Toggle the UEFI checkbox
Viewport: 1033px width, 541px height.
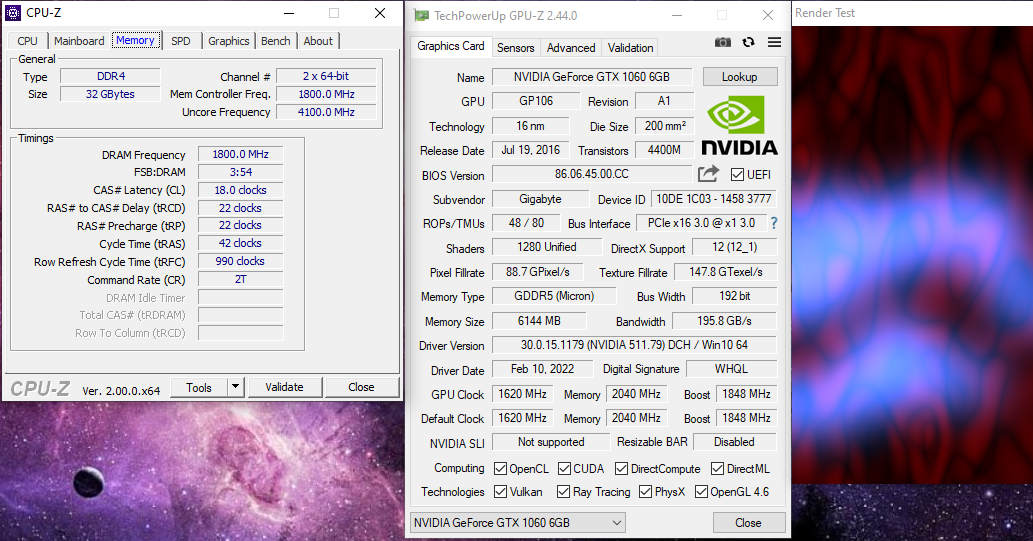pos(737,175)
